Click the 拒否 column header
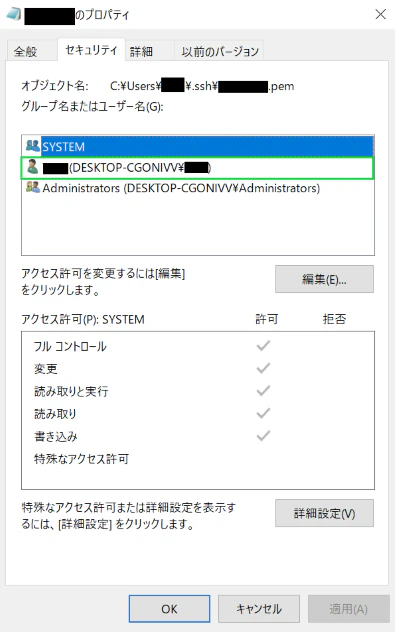The image size is (395, 632). click(335, 320)
